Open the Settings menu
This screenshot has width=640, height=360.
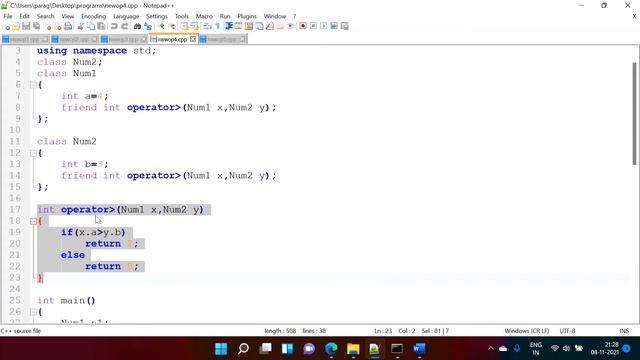(x=157, y=16)
